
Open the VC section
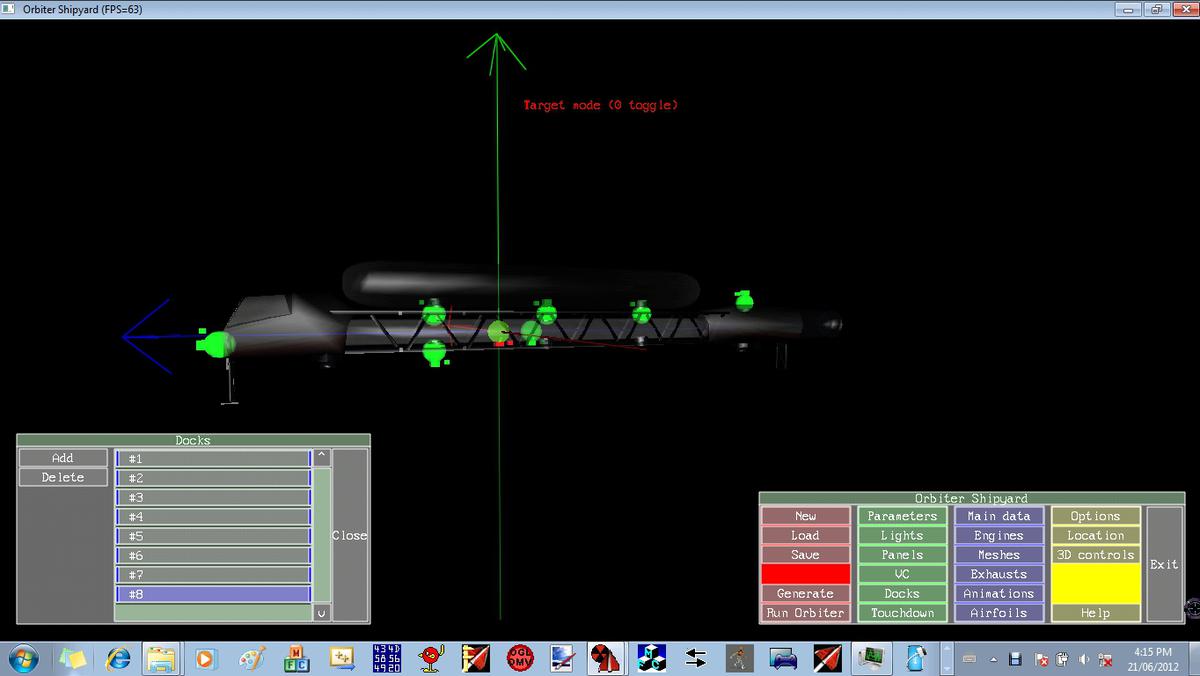pyautogui.click(x=902, y=574)
